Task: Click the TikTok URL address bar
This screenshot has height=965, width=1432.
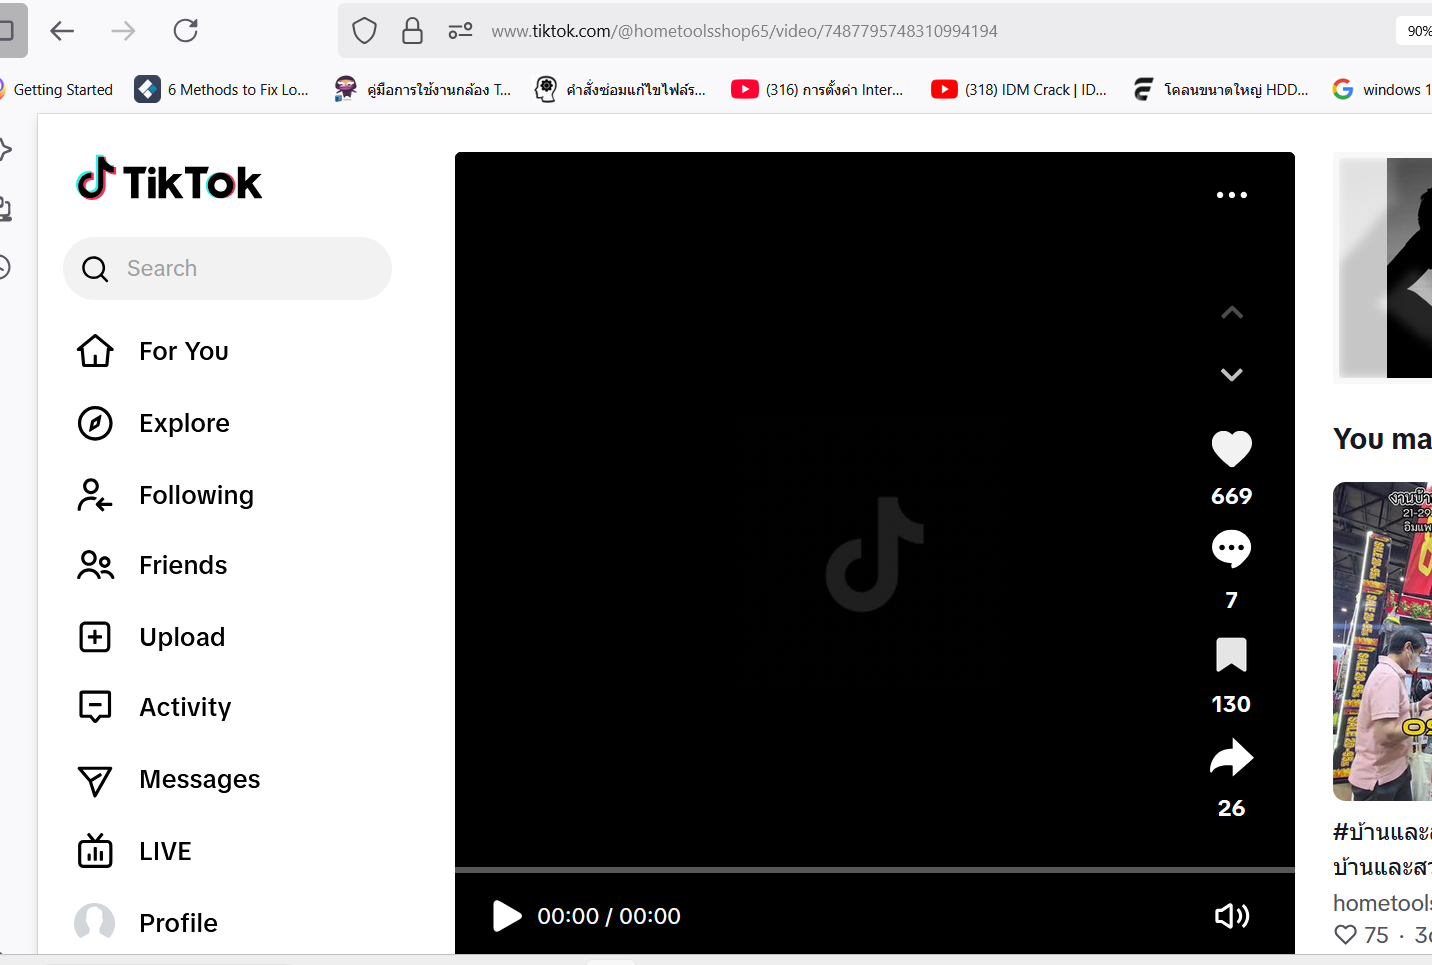Action: tap(744, 31)
